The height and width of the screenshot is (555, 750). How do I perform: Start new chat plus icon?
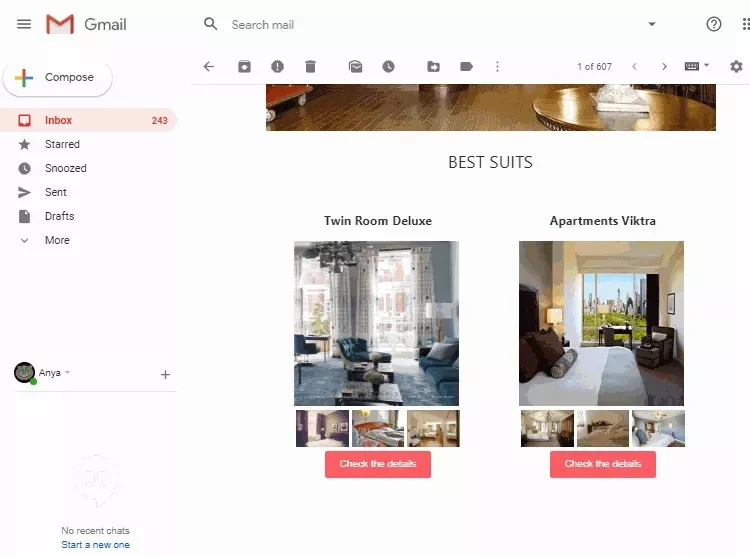[x=165, y=375]
